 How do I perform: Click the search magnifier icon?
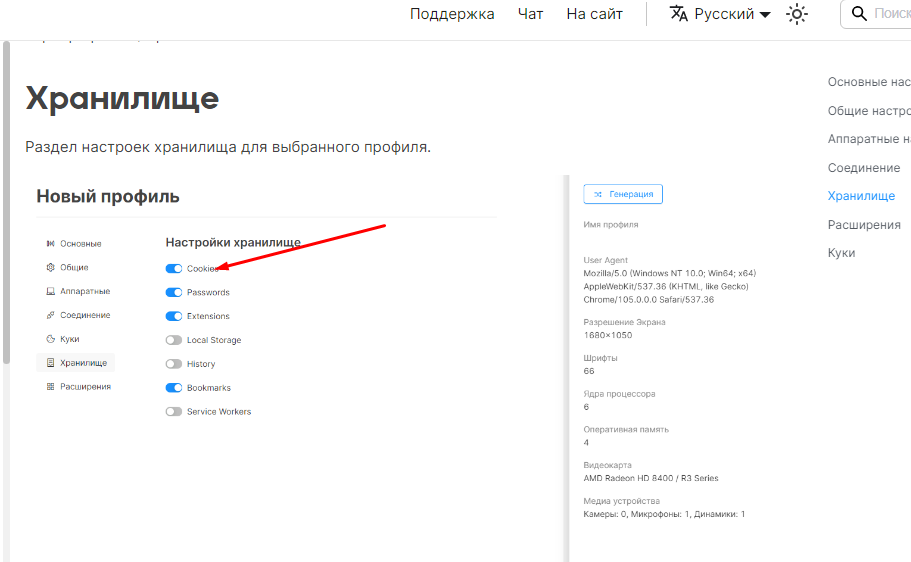tap(859, 13)
